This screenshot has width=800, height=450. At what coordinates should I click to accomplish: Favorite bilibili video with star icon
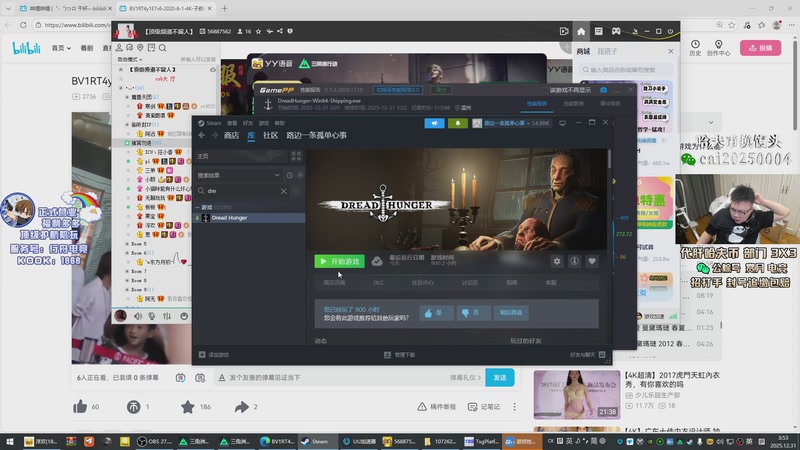[x=188, y=407]
